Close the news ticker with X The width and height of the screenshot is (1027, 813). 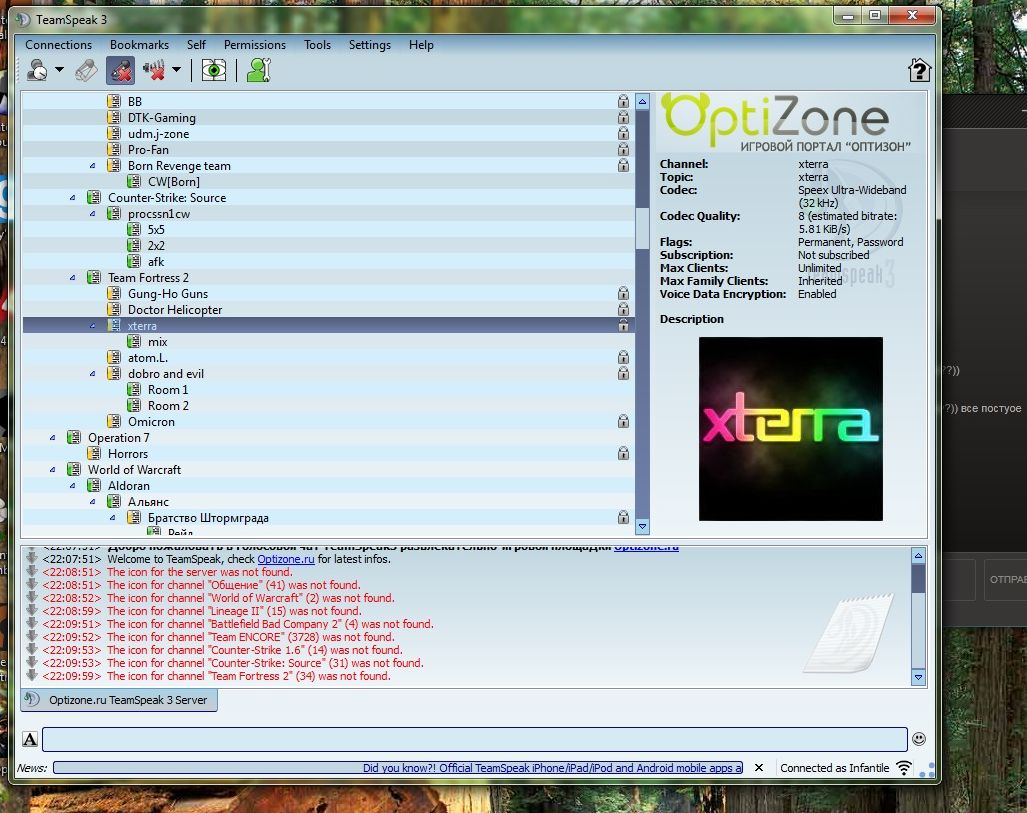(x=758, y=768)
